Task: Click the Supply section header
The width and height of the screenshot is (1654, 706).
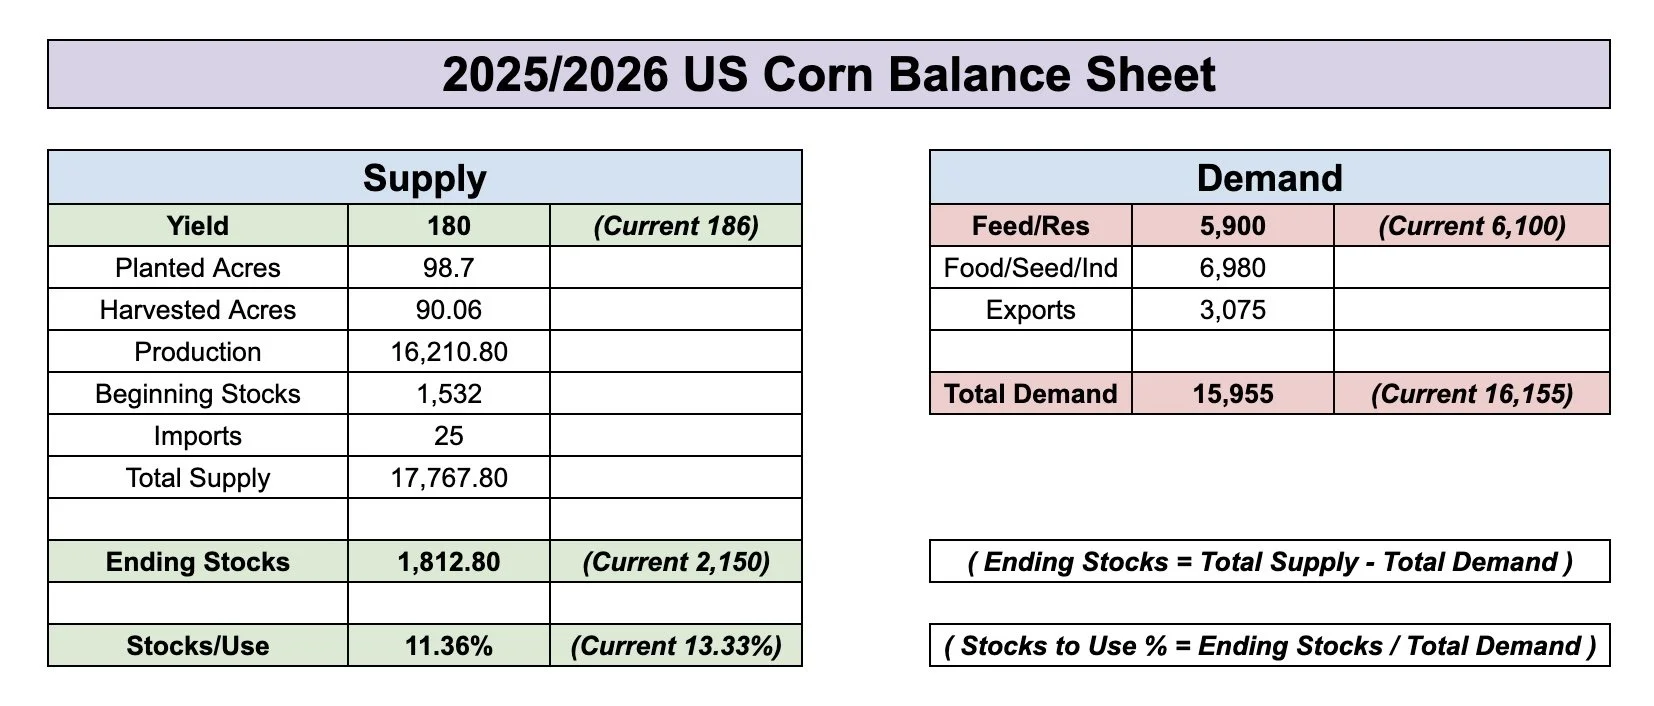Action: (x=425, y=178)
